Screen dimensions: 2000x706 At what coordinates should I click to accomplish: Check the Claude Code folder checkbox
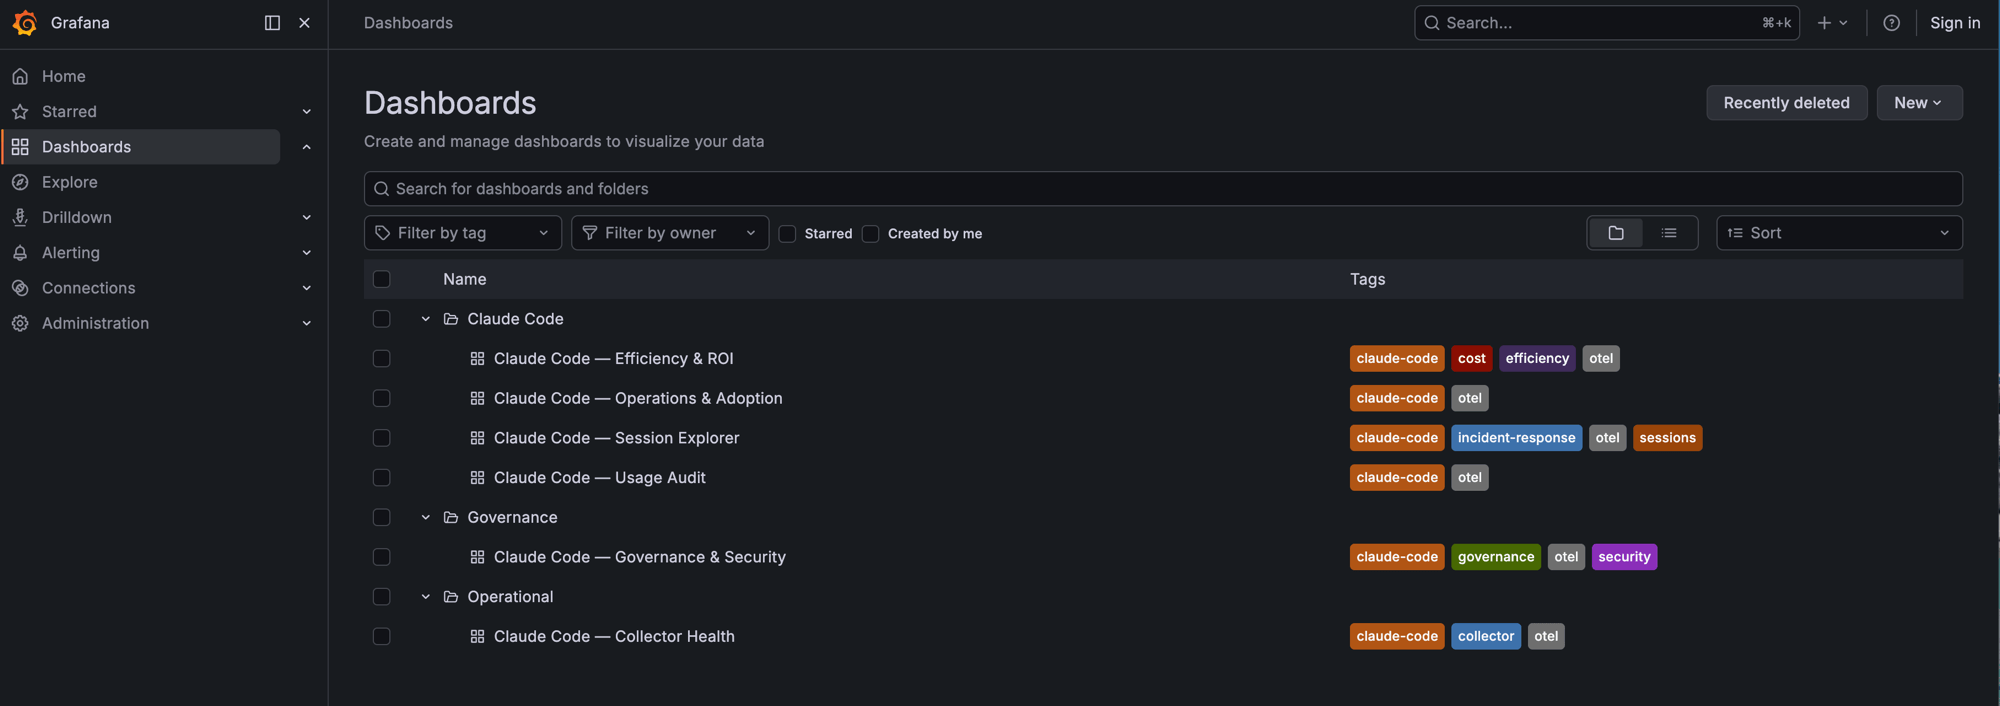coord(381,319)
